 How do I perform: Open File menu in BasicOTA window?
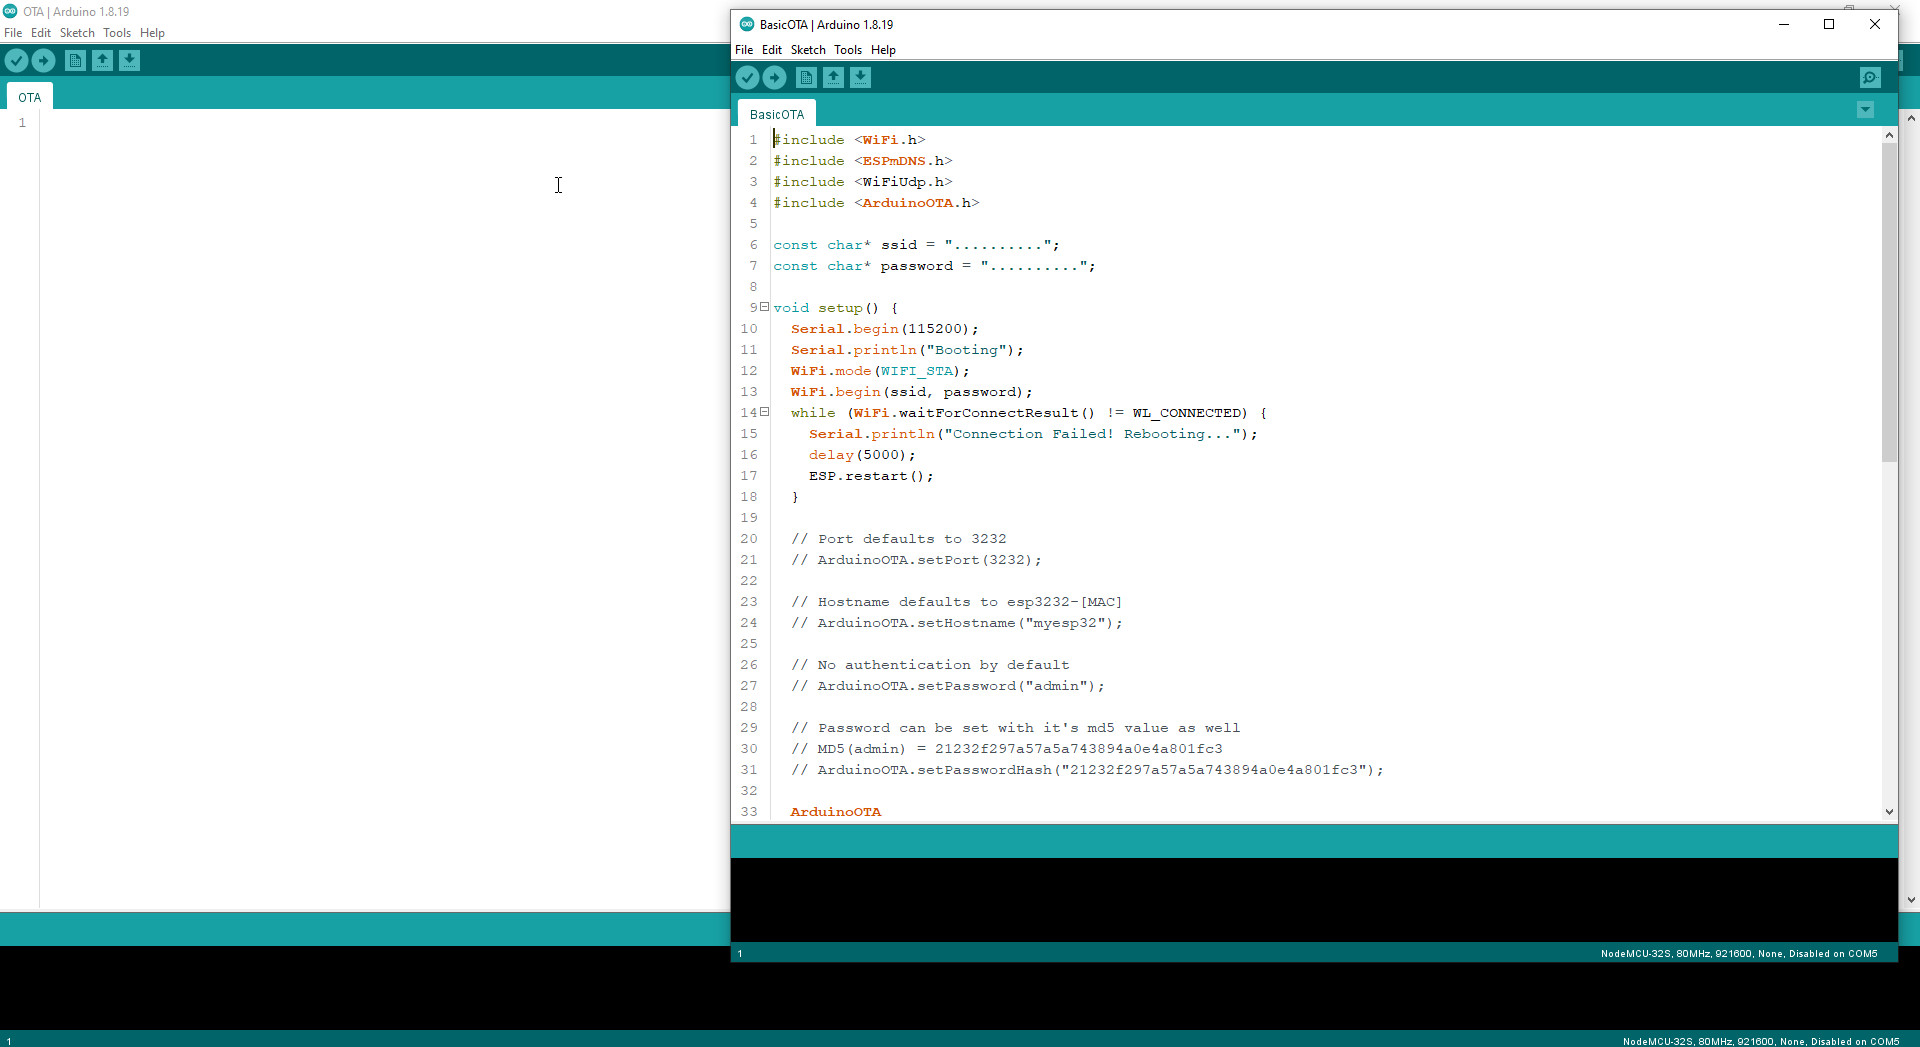[x=744, y=50]
